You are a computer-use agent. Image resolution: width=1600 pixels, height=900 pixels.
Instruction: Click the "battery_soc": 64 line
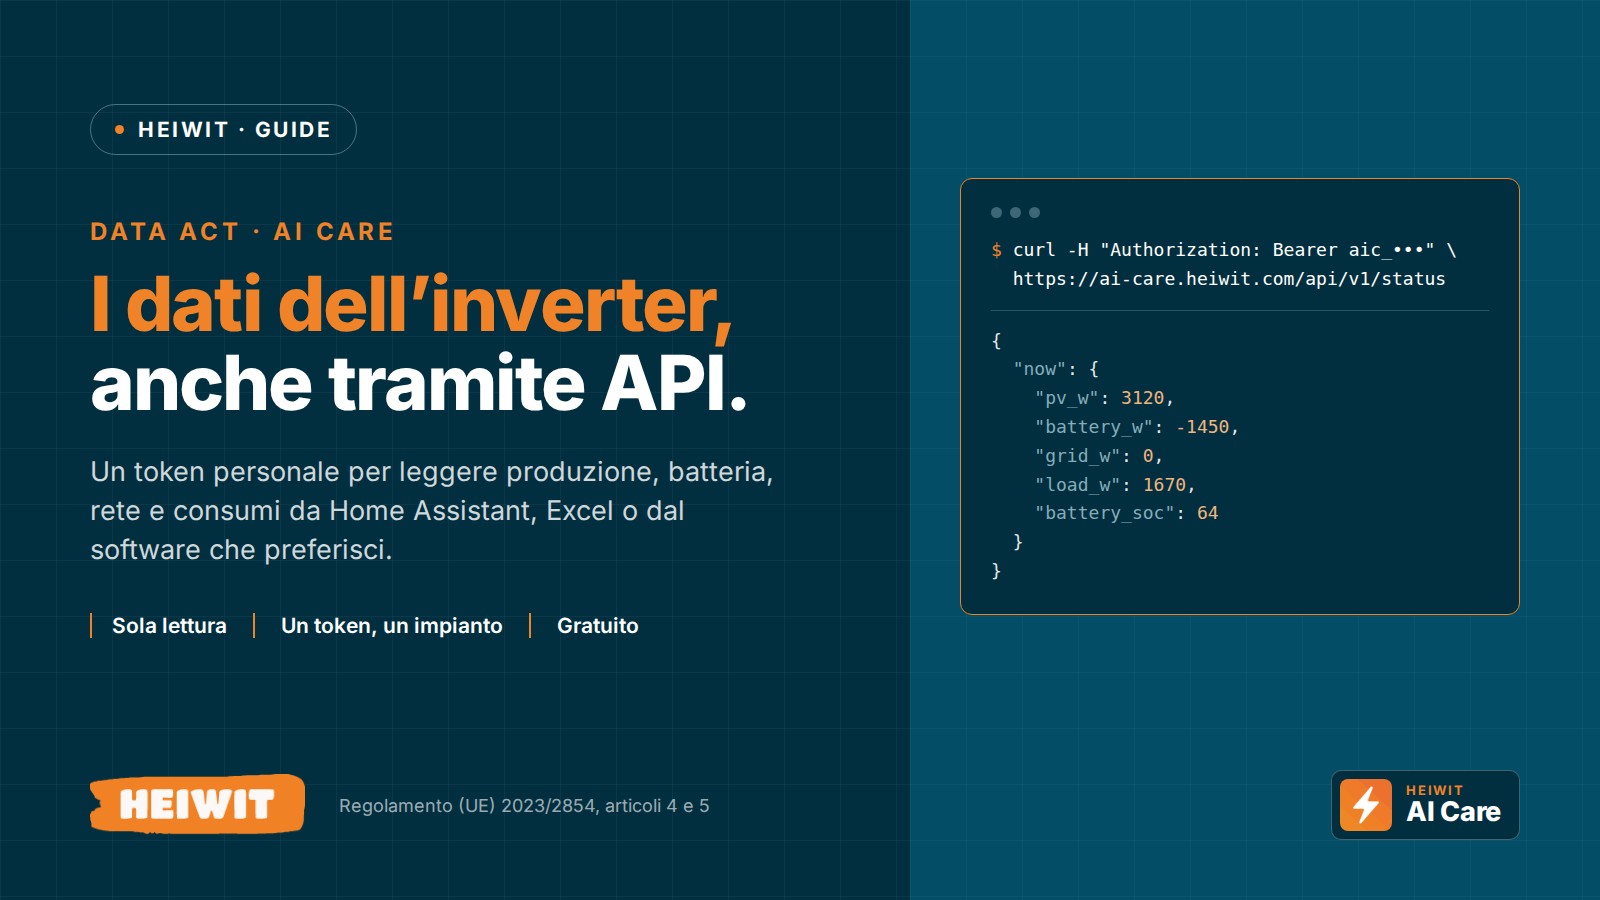pyautogui.click(x=1126, y=513)
